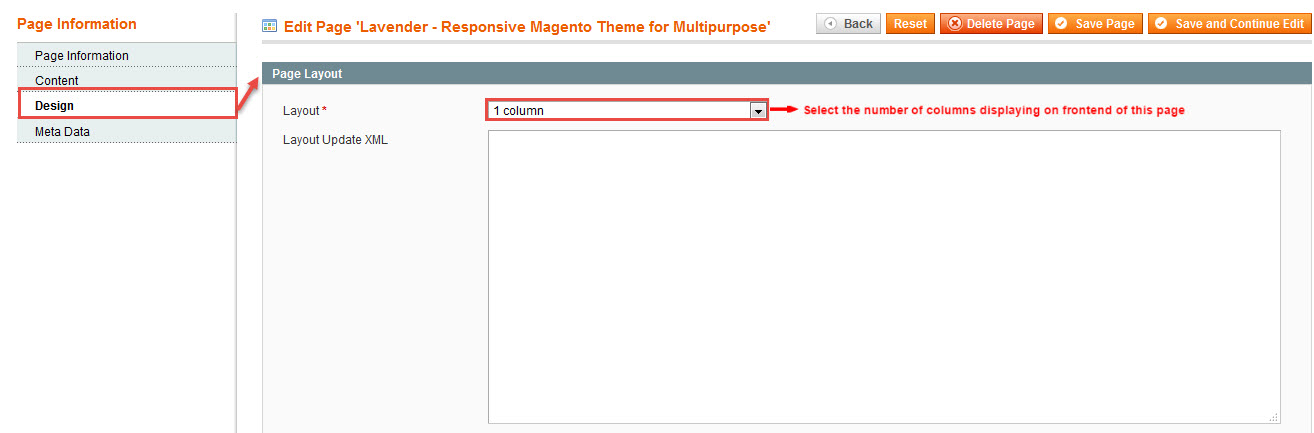Click the page grid icon beside Edit Page title

[269, 27]
